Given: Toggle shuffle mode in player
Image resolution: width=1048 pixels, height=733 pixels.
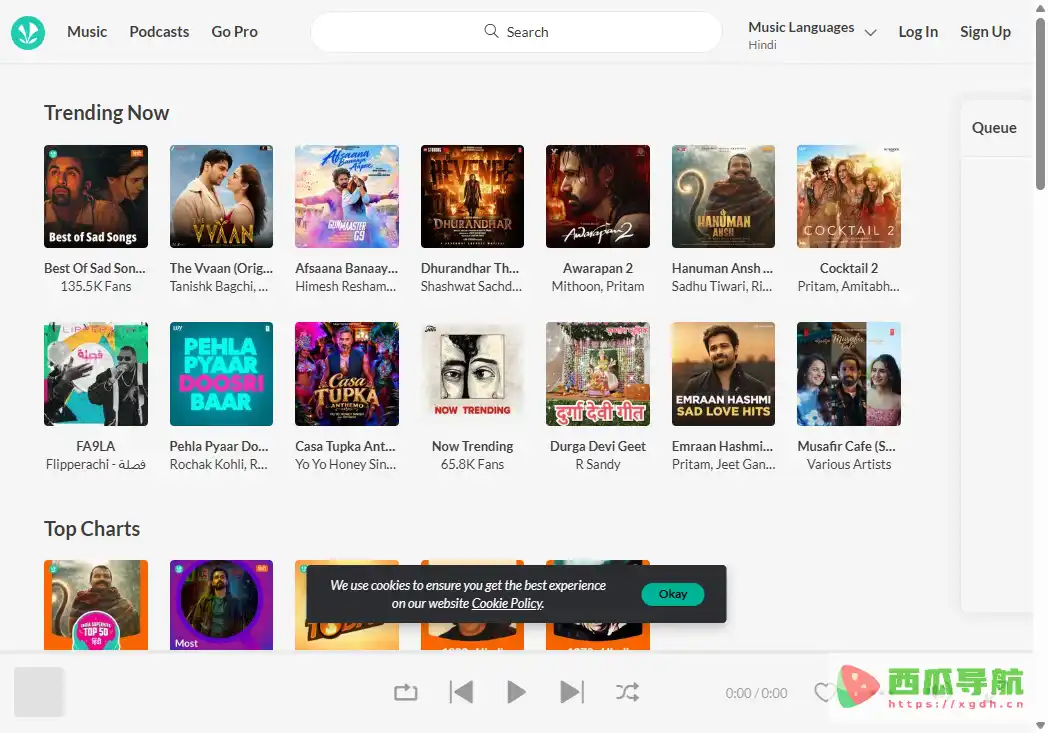Looking at the screenshot, I should 628,692.
